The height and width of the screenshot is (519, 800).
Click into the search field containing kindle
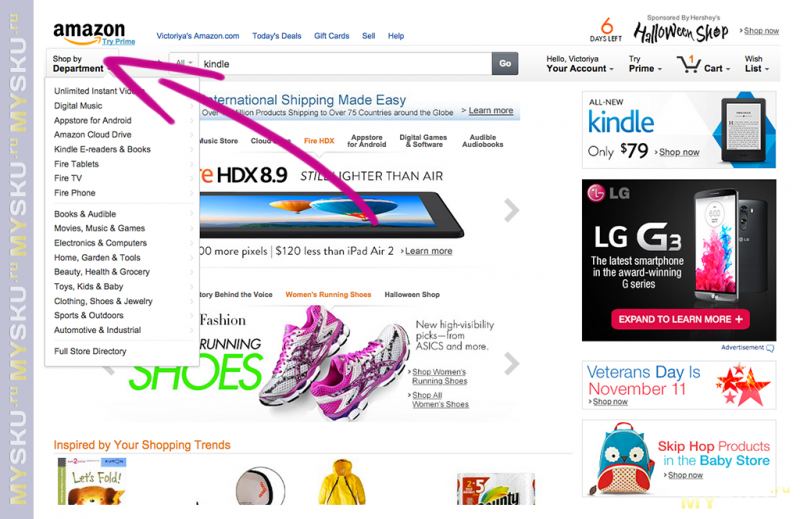coord(345,64)
